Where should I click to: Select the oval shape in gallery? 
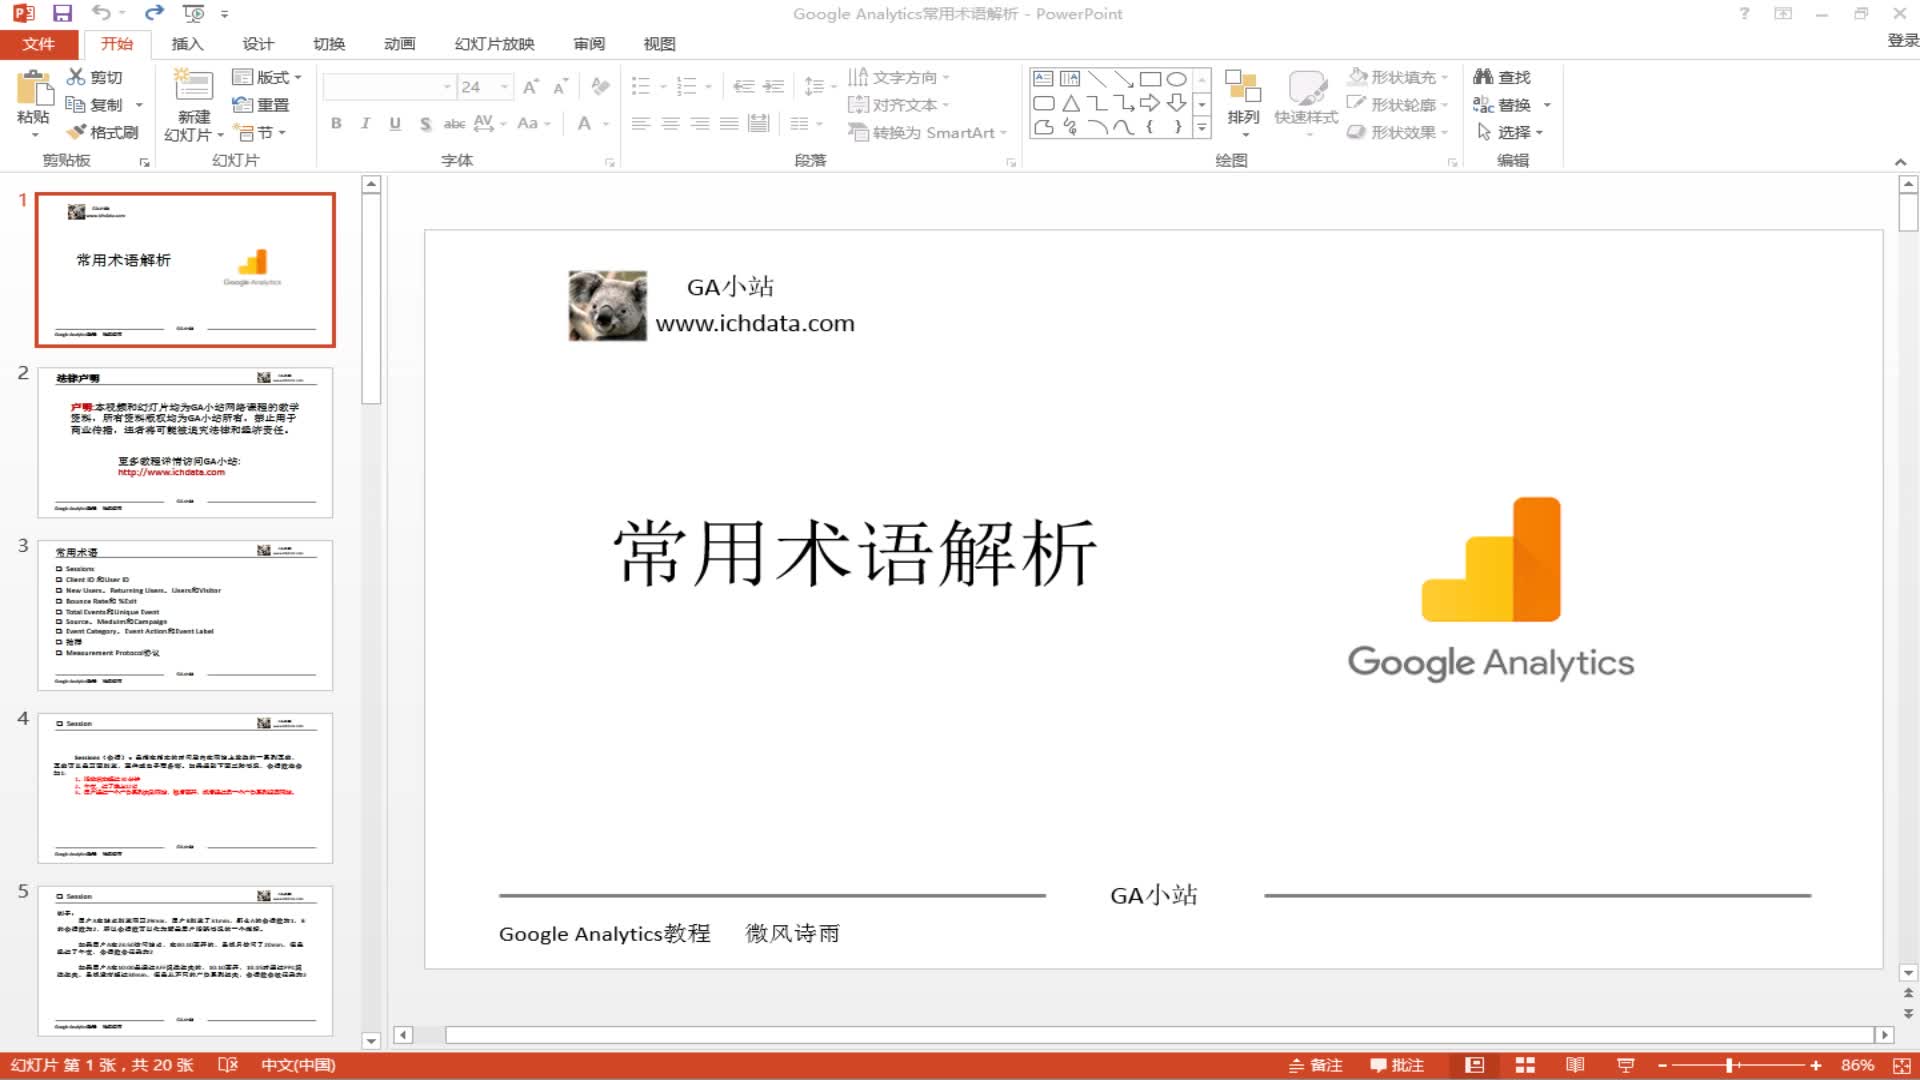(x=1177, y=79)
